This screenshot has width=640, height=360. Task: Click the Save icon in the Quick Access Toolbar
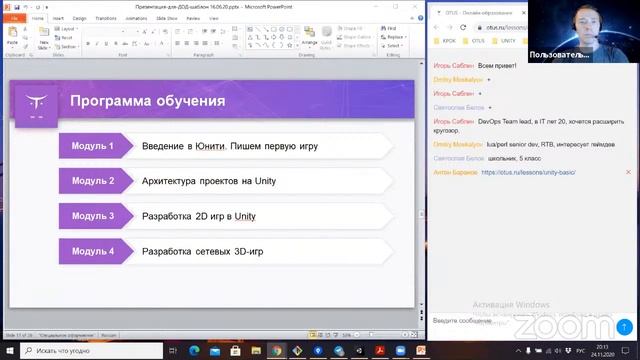17,7
